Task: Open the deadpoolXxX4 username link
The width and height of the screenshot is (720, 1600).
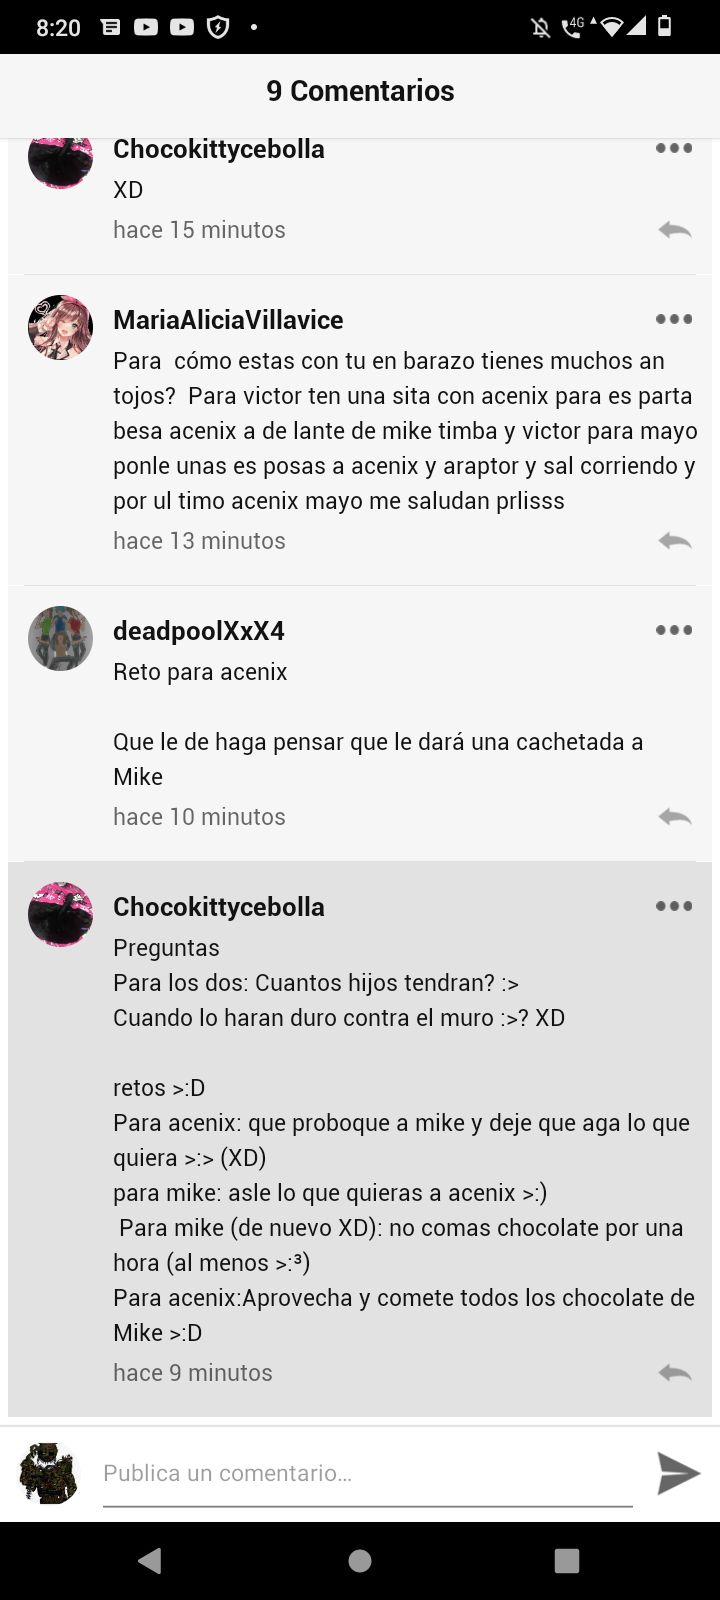Action: 199,631
